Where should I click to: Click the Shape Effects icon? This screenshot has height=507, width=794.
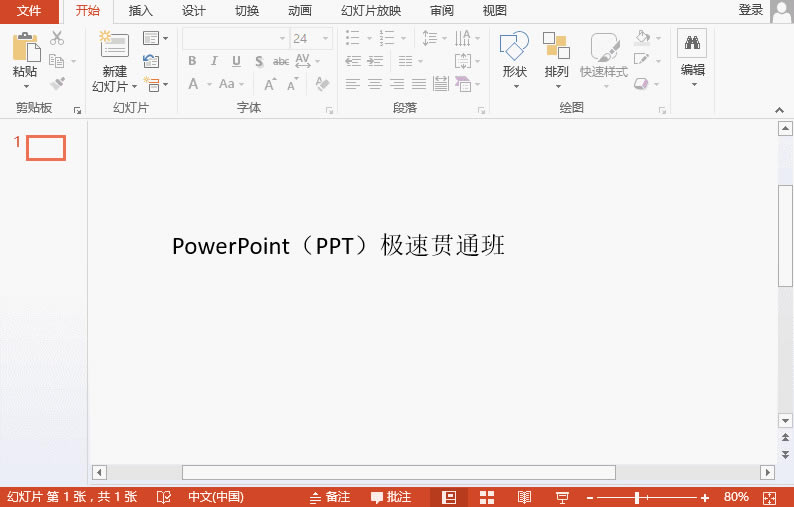point(642,84)
